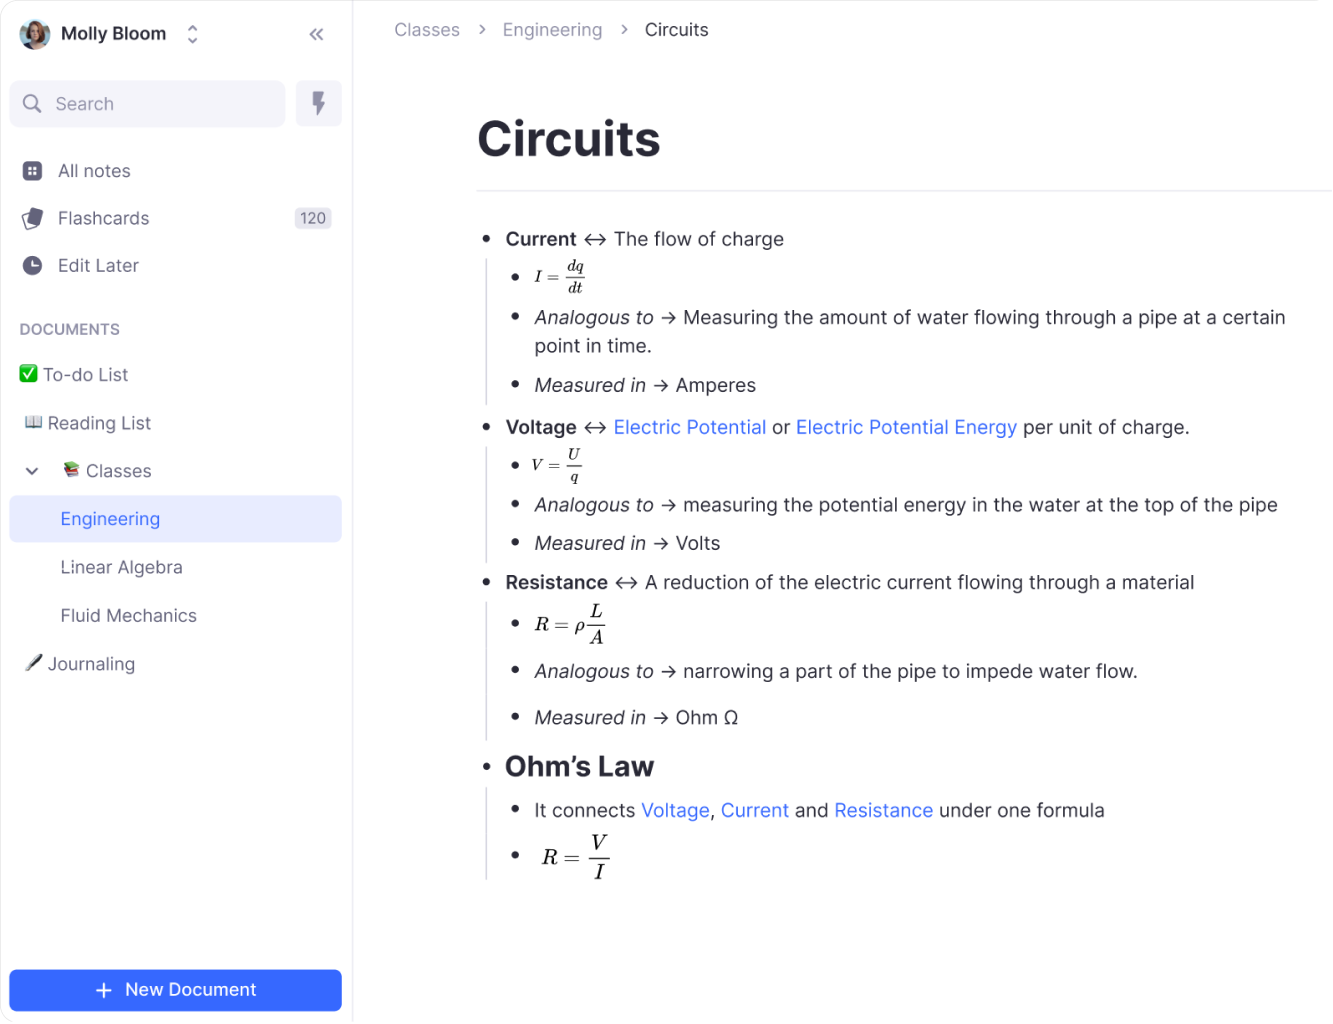Click Molly Bloom profile avatar
Image resolution: width=1333 pixels, height=1024 pixels.
(35, 34)
